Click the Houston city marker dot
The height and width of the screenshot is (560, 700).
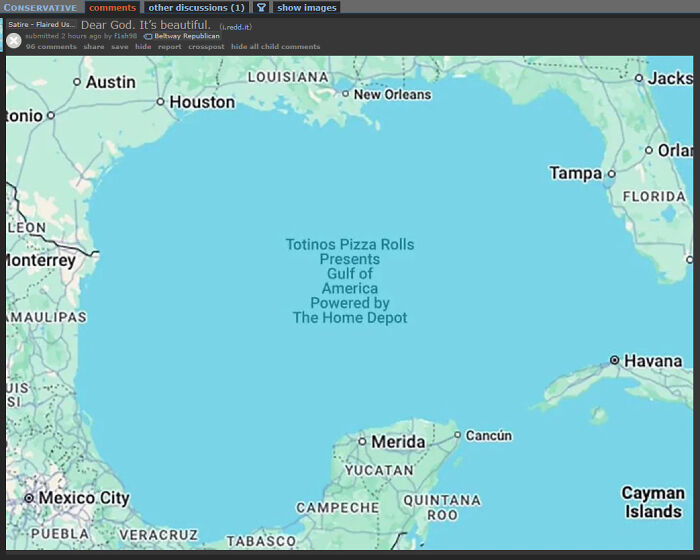[x=160, y=101]
